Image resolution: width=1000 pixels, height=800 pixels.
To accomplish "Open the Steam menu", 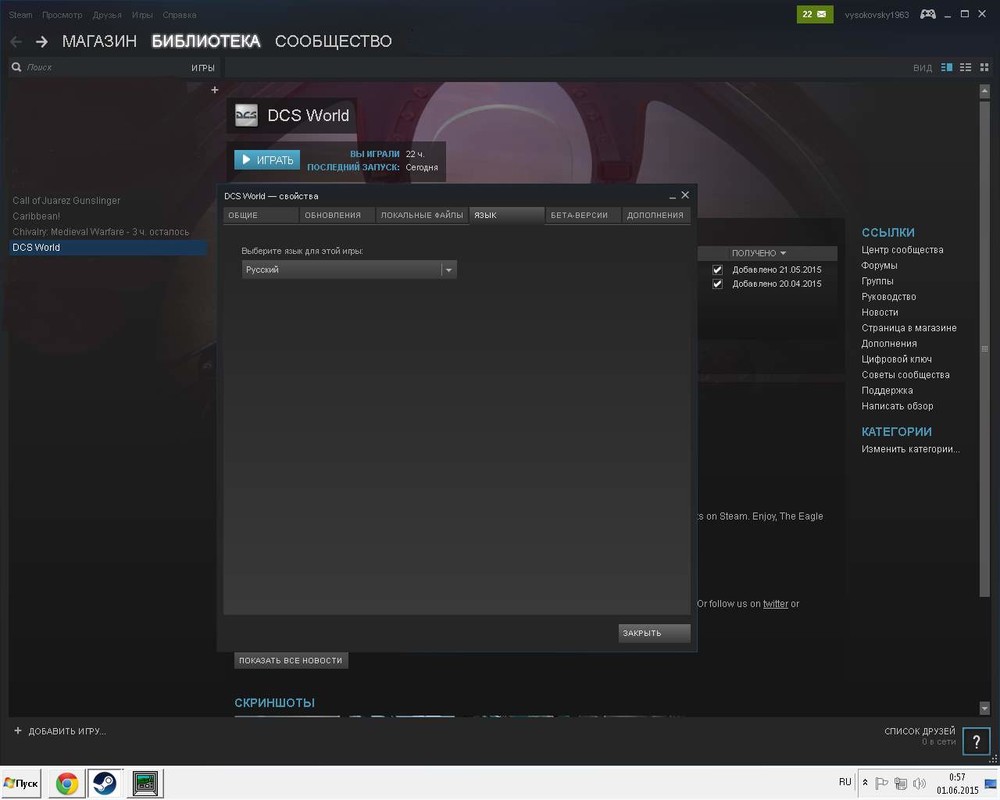I will pyautogui.click(x=20, y=15).
